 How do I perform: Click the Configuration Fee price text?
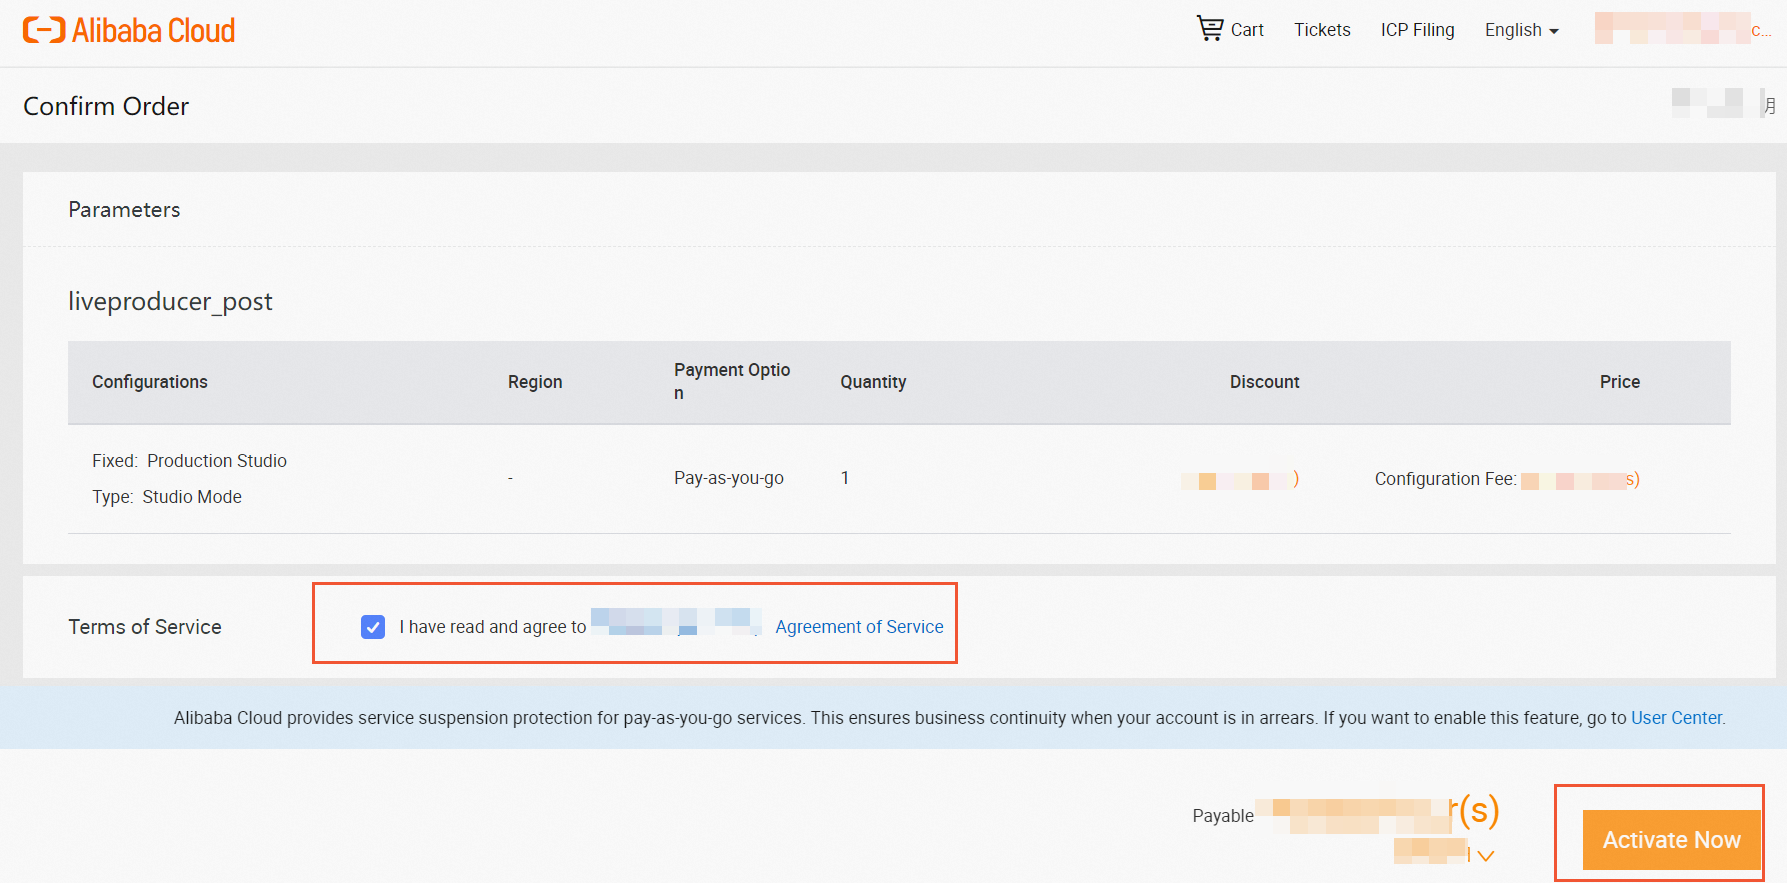pos(1445,479)
